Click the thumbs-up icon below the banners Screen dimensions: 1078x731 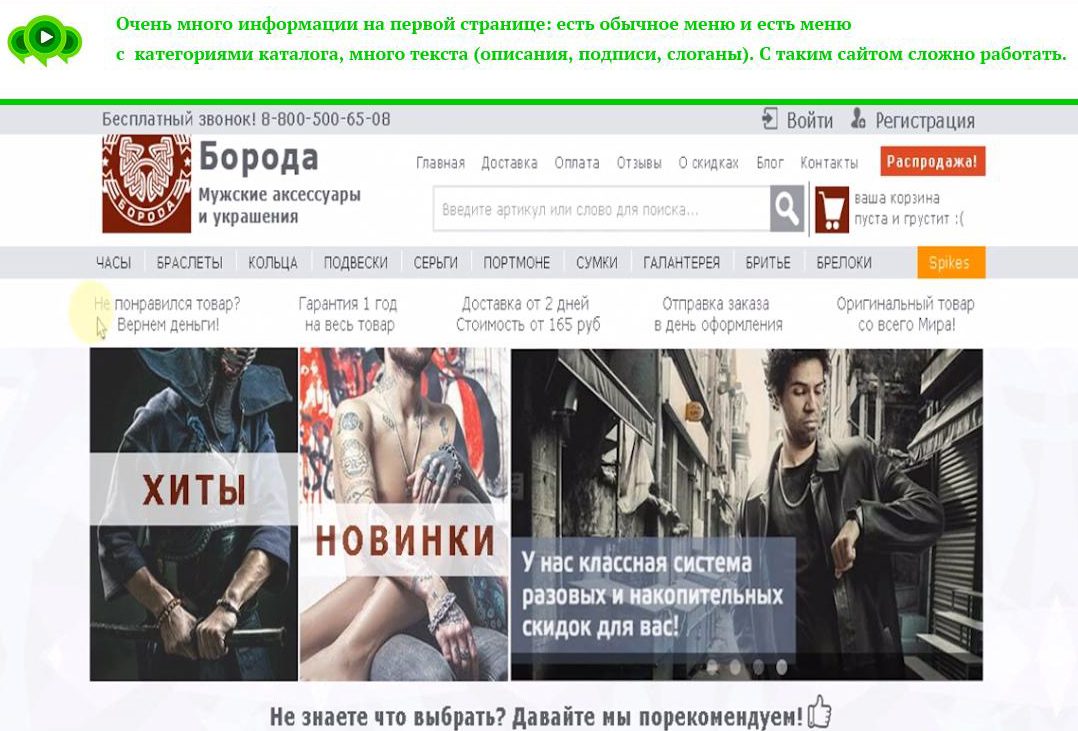click(x=820, y=713)
